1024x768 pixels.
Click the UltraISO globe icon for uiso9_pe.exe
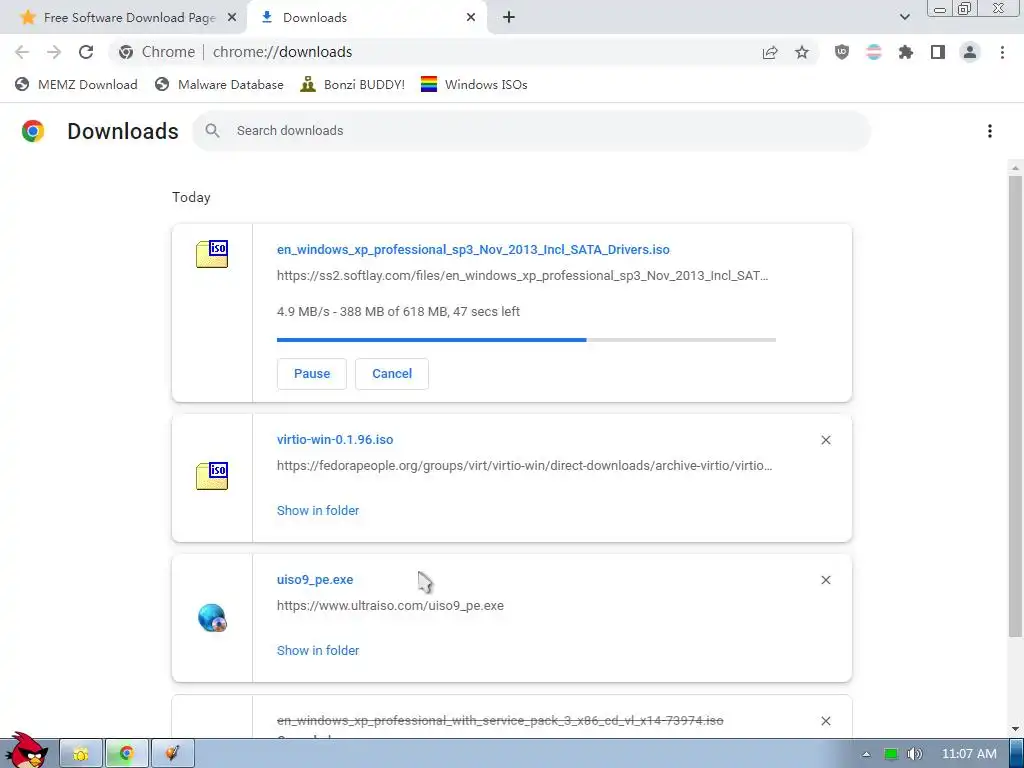point(212,618)
